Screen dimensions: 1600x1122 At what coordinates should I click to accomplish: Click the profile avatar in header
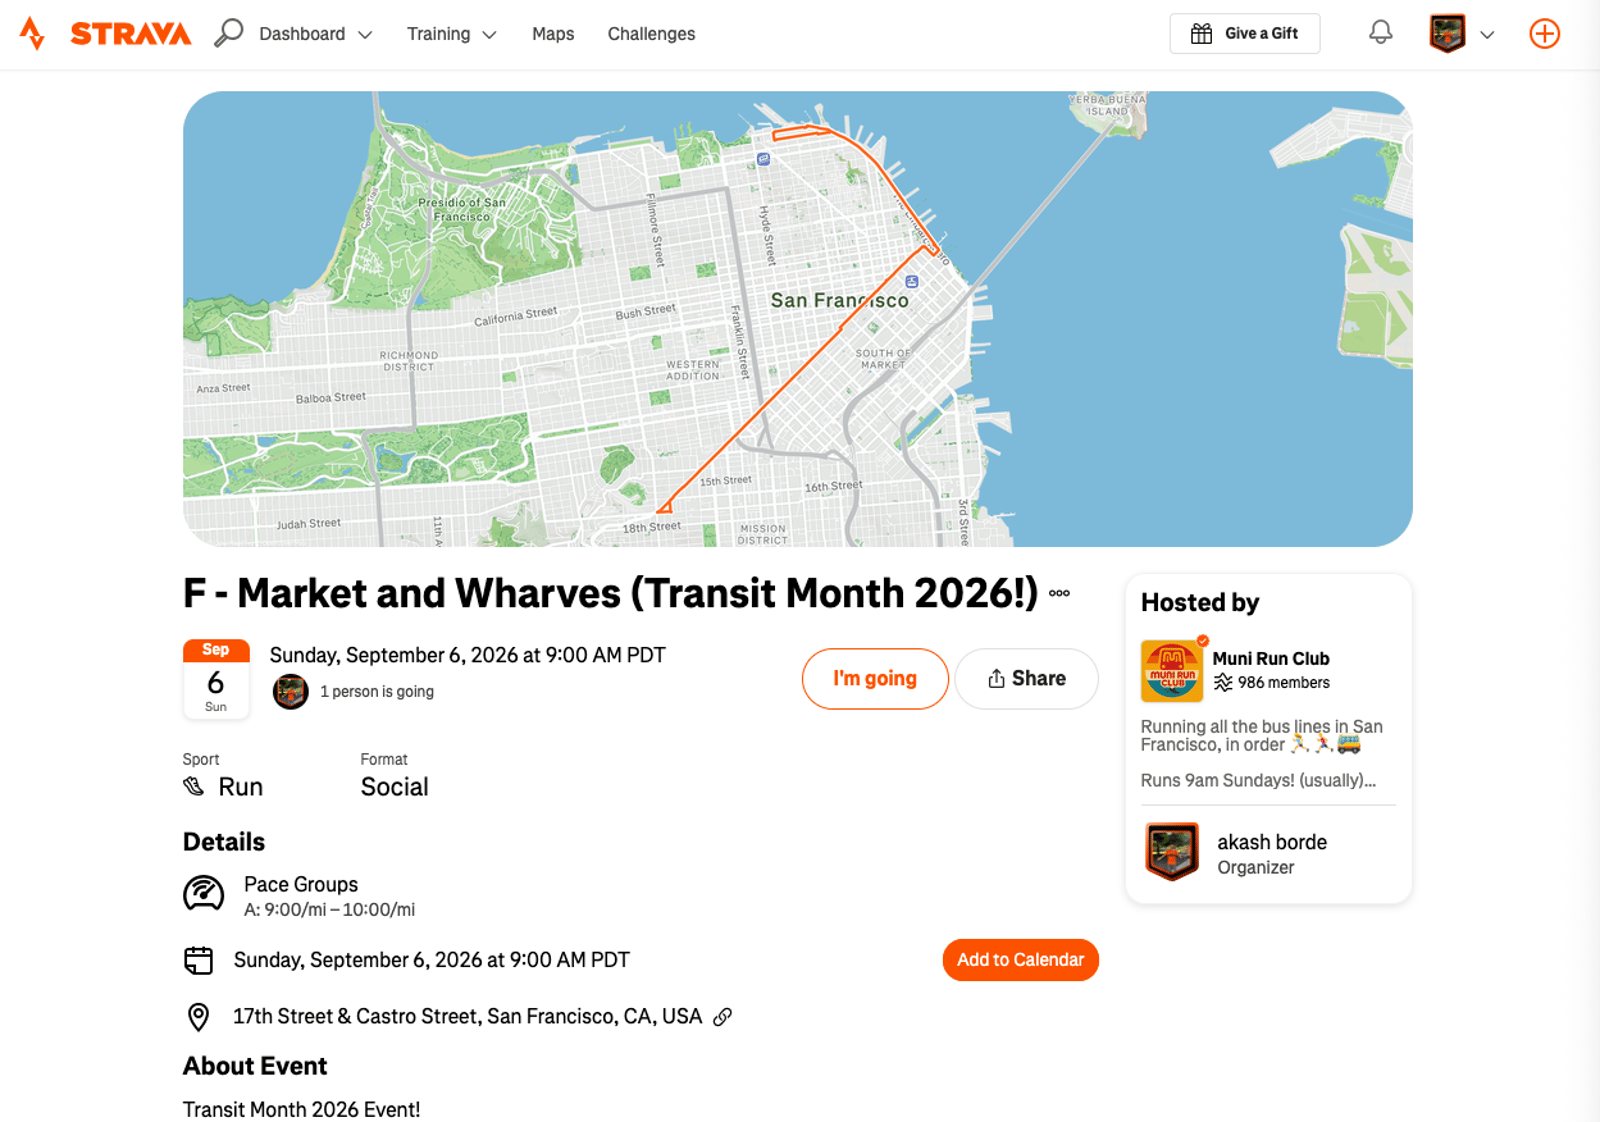pos(1447,33)
